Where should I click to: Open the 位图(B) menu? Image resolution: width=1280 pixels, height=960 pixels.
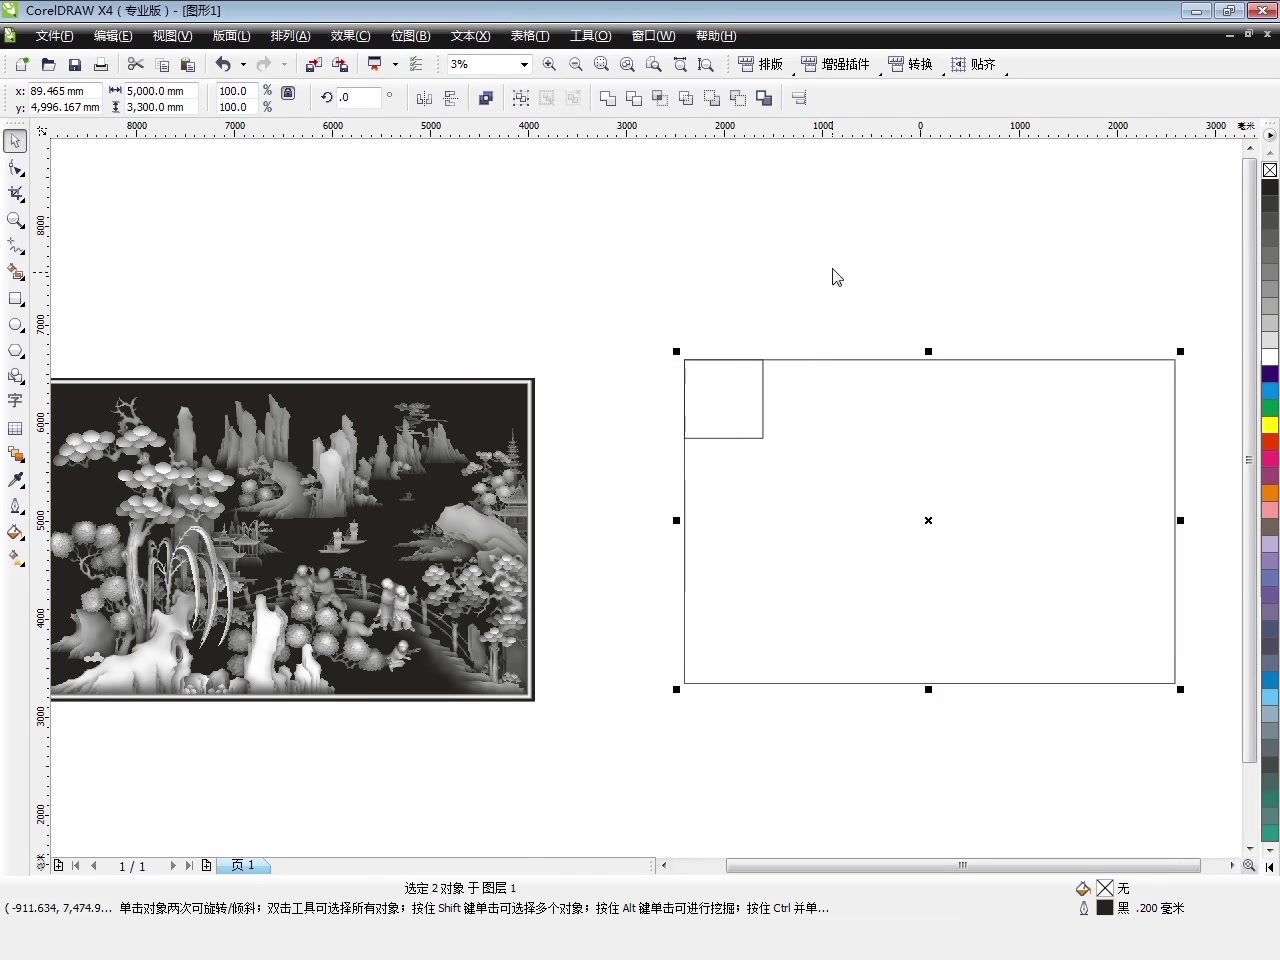pyautogui.click(x=410, y=36)
